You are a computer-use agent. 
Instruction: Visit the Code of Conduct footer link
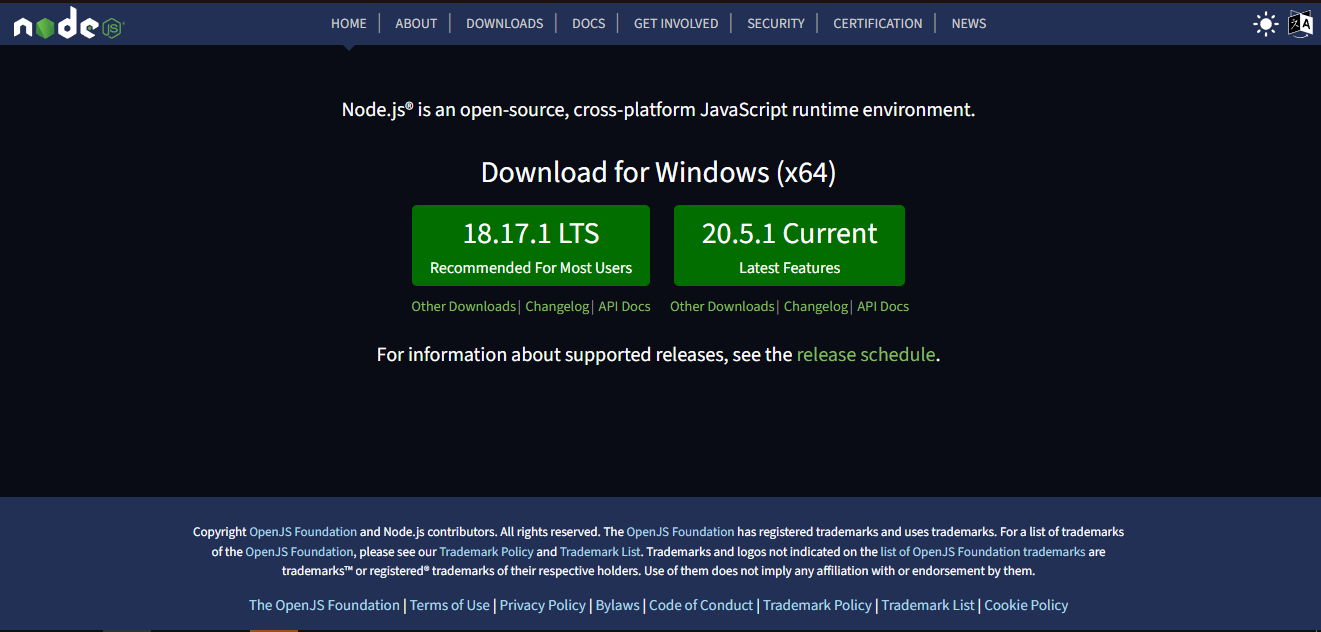(701, 605)
